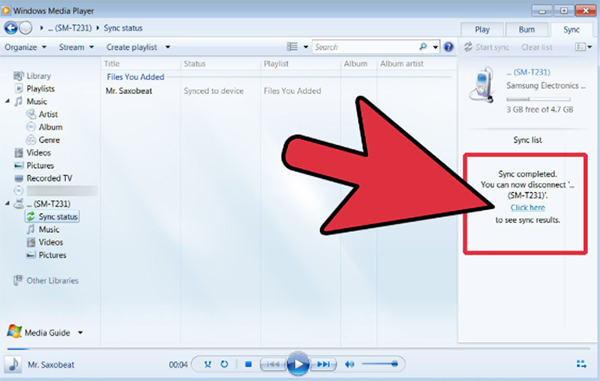Click Clear list
Viewport: 600px width, 381px height.
pyautogui.click(x=537, y=47)
